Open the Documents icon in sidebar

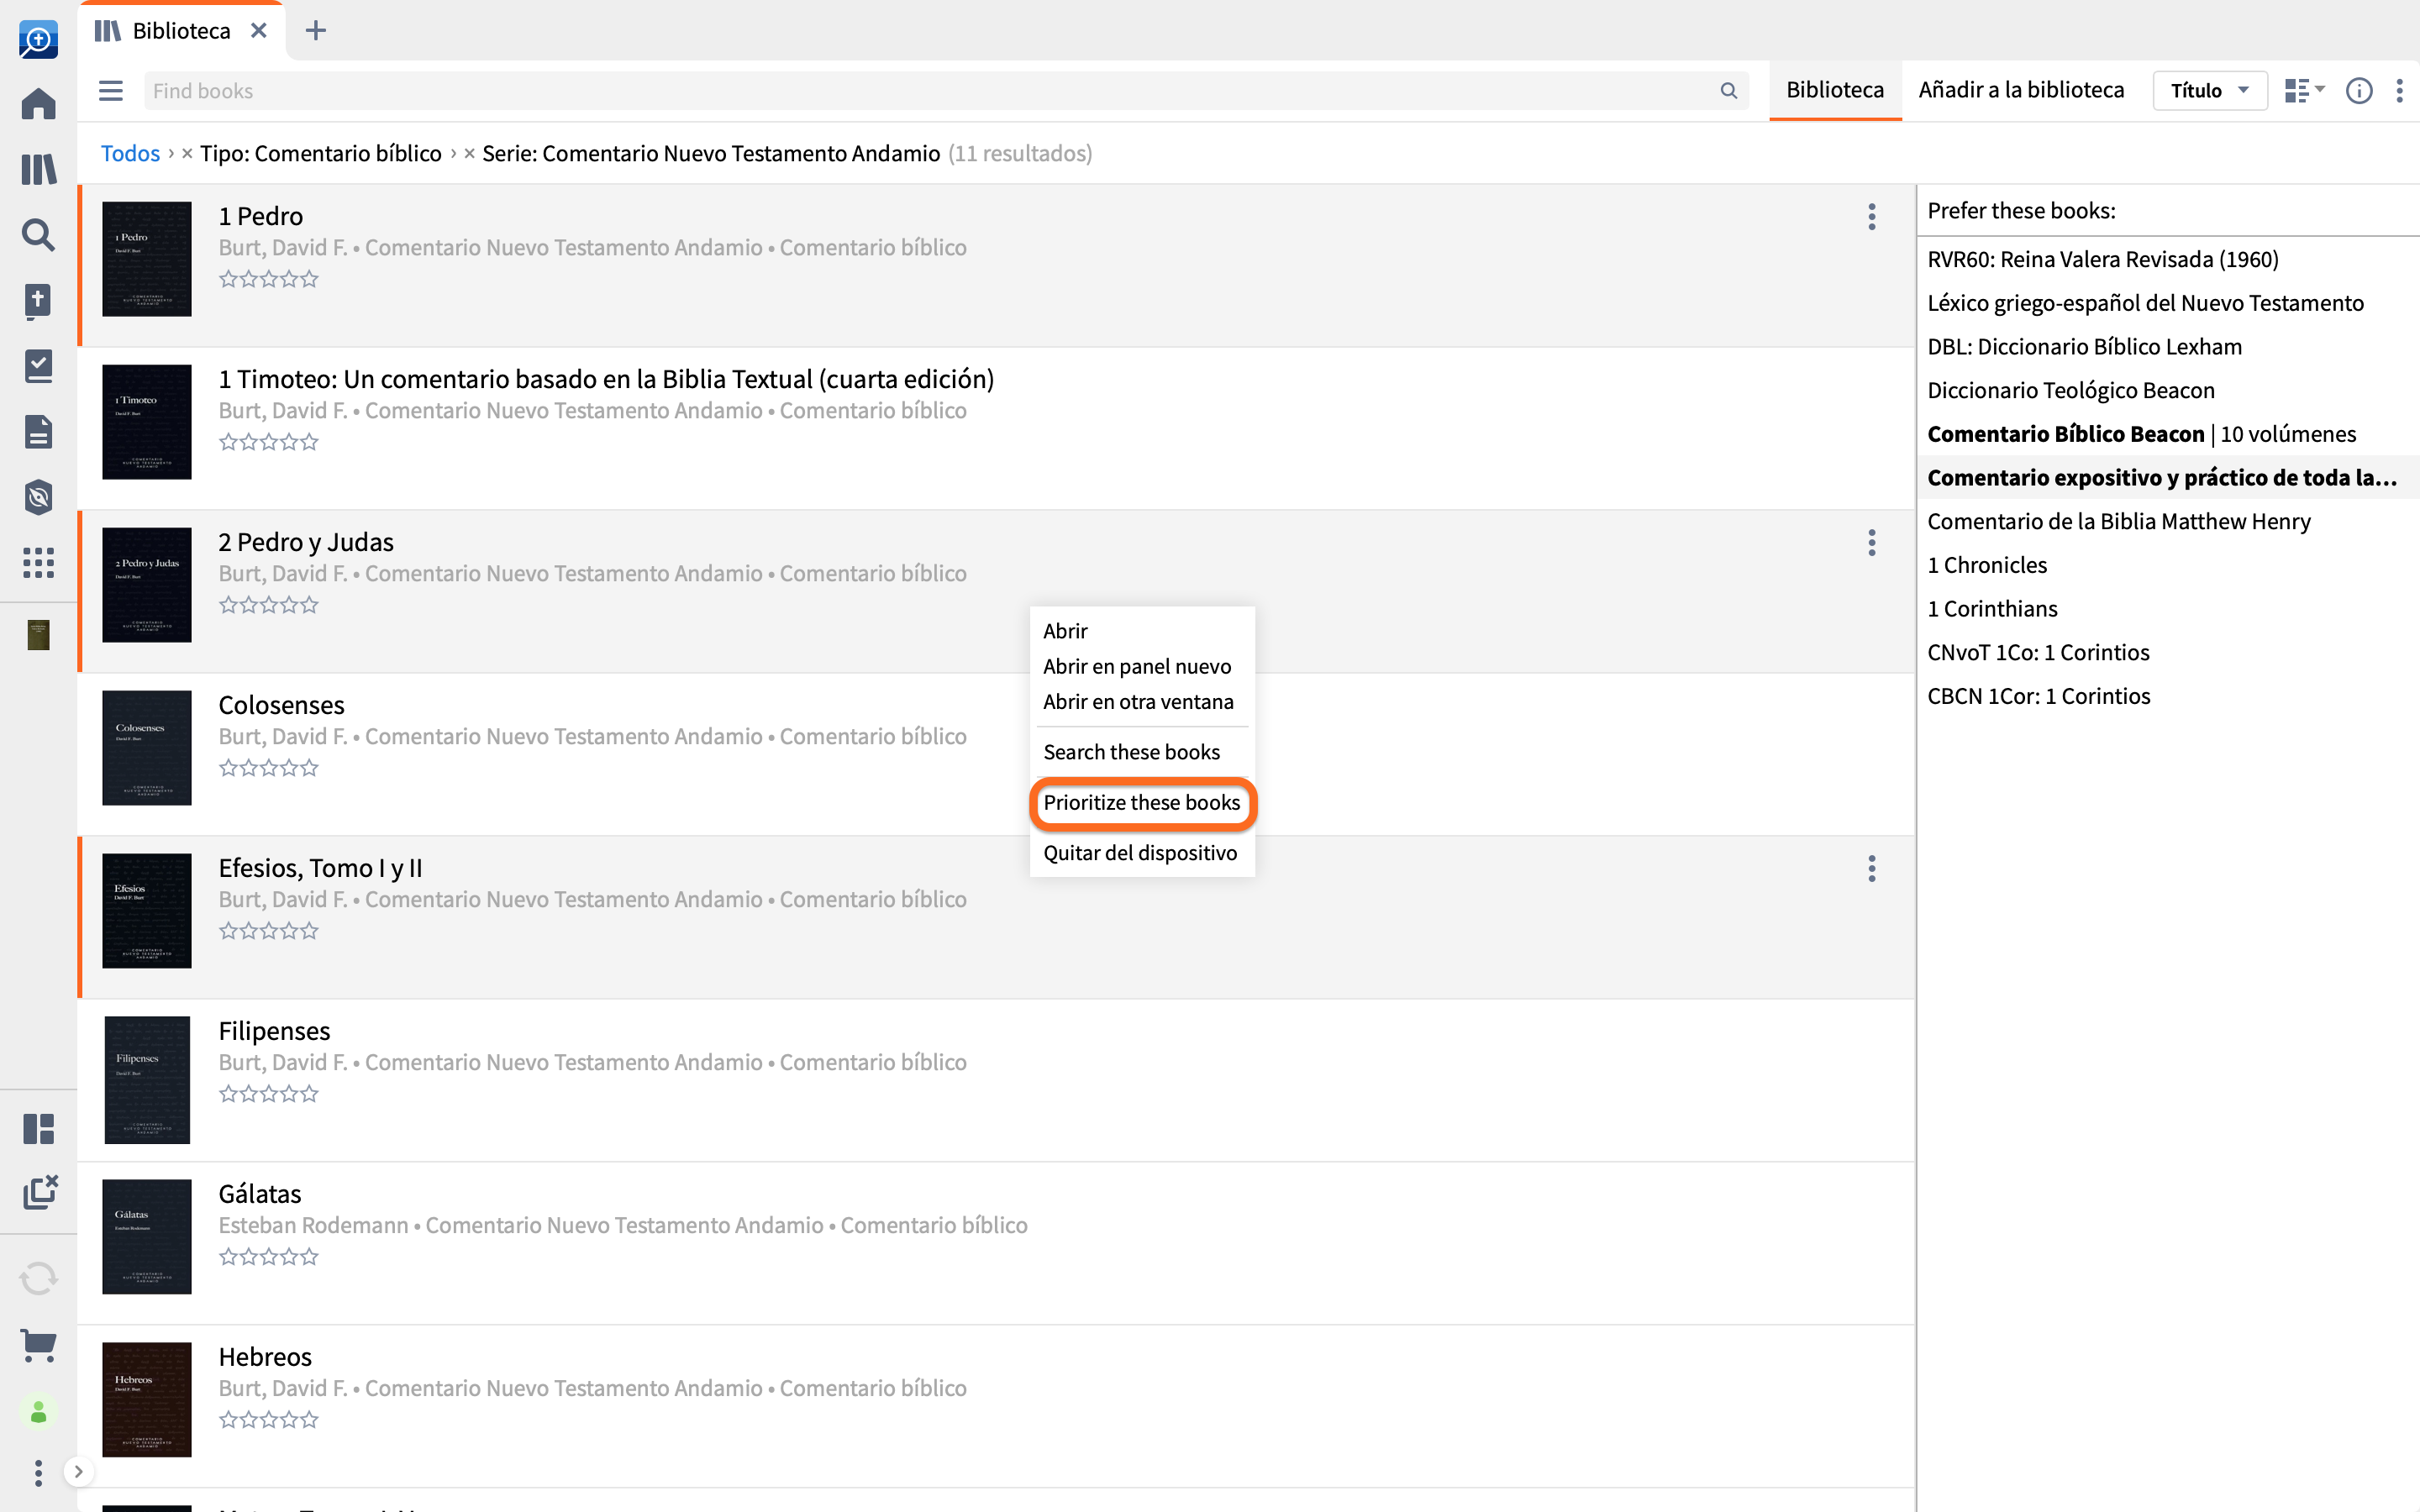tap(38, 432)
